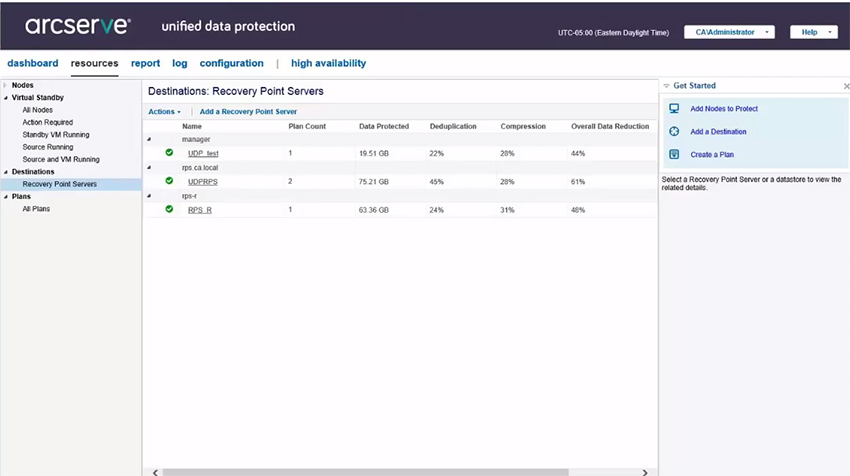Open the CA\Administrator dropdown
850x476 pixels.
point(729,32)
